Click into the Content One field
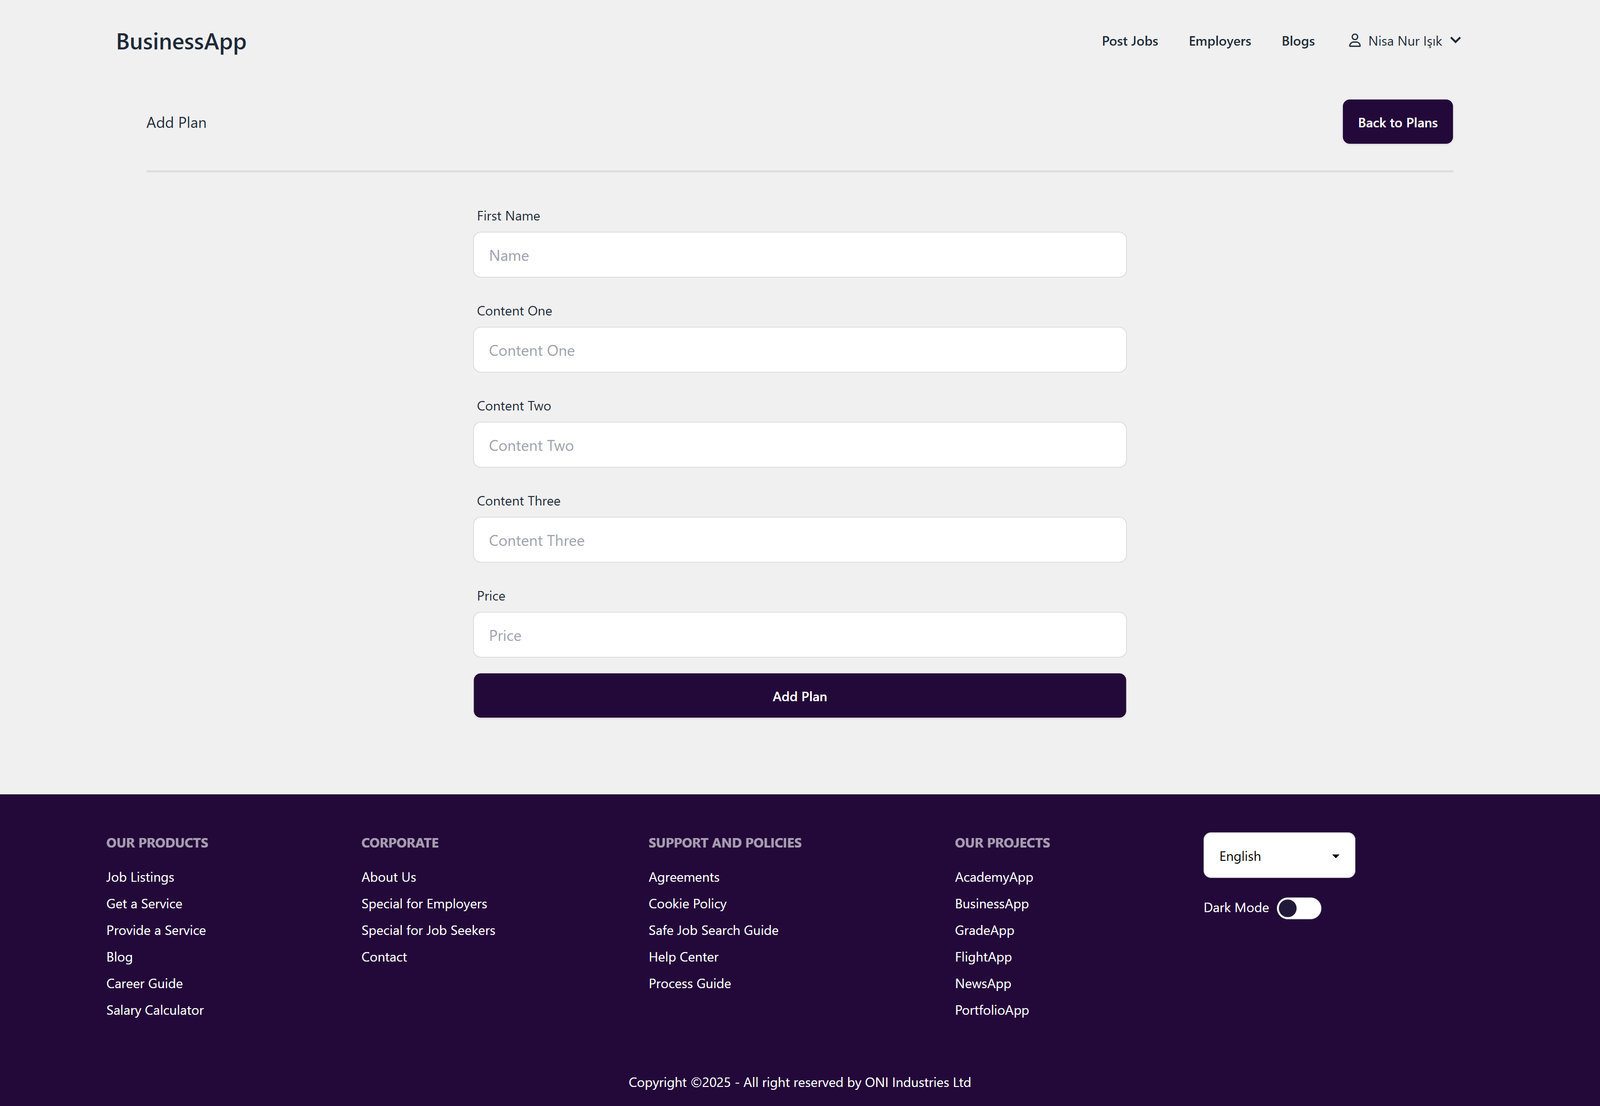Image resolution: width=1600 pixels, height=1106 pixels. (x=799, y=351)
